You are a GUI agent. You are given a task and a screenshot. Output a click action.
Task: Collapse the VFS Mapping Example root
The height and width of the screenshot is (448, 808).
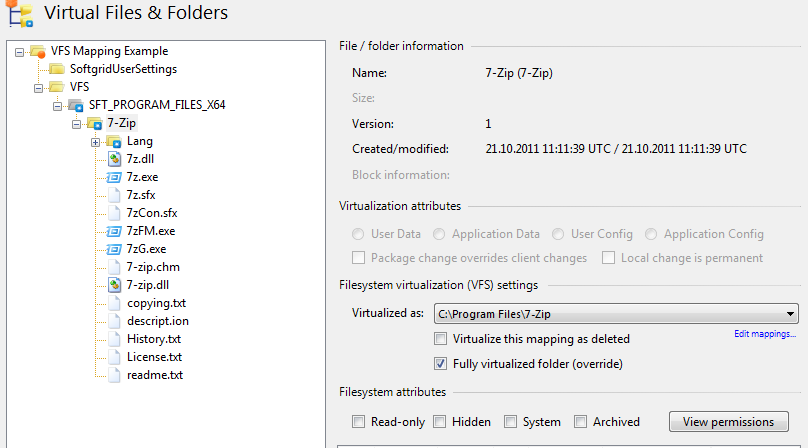click(20, 51)
